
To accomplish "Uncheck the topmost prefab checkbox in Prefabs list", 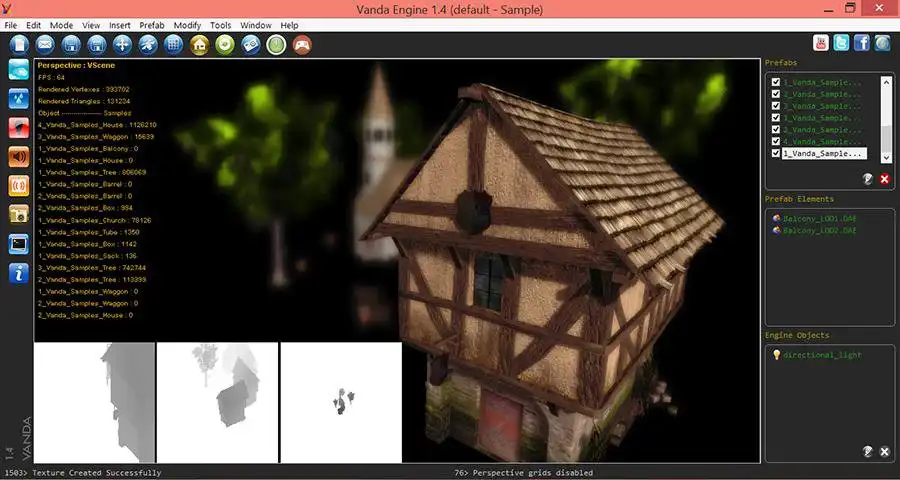I will 776,82.
